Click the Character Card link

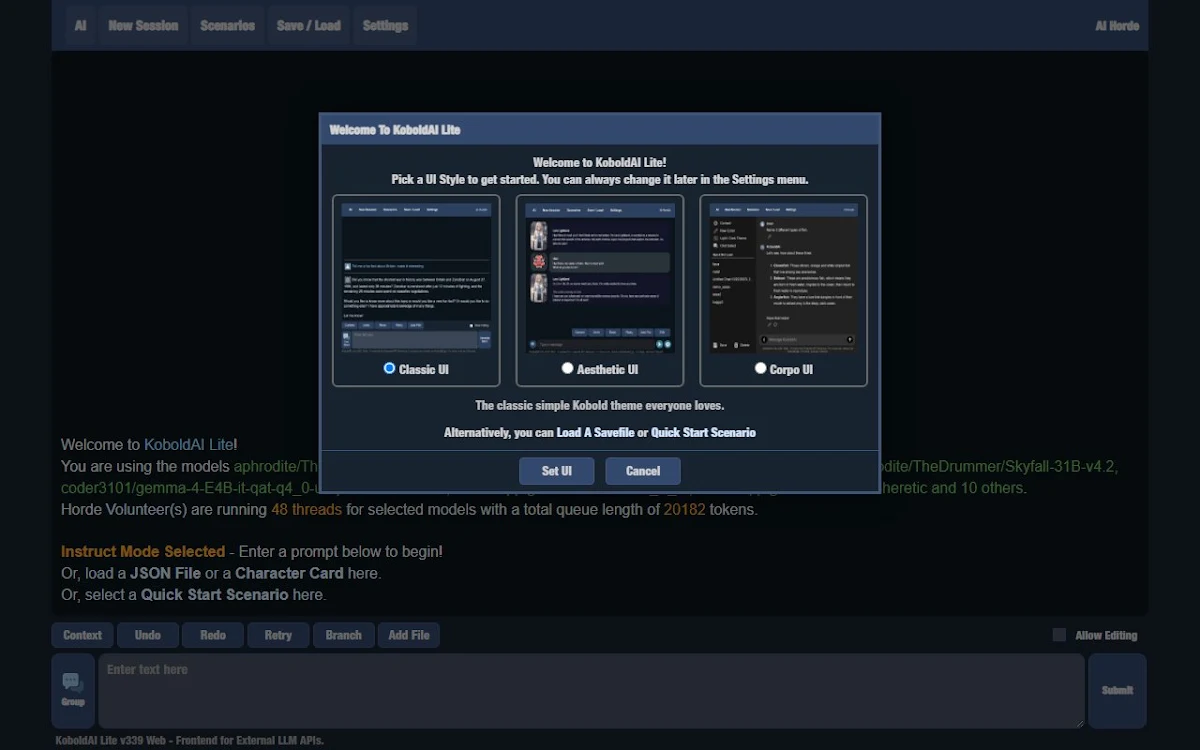[x=289, y=573]
